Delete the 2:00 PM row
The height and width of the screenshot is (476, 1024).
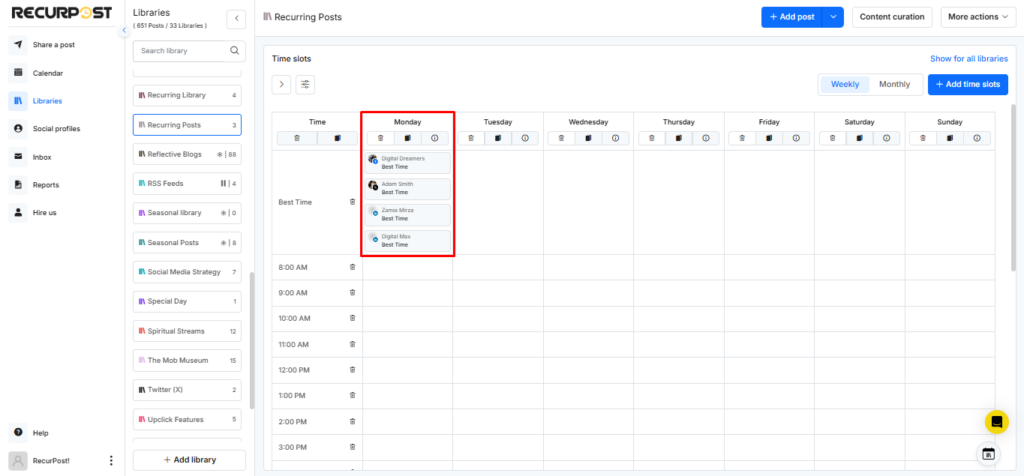point(353,421)
